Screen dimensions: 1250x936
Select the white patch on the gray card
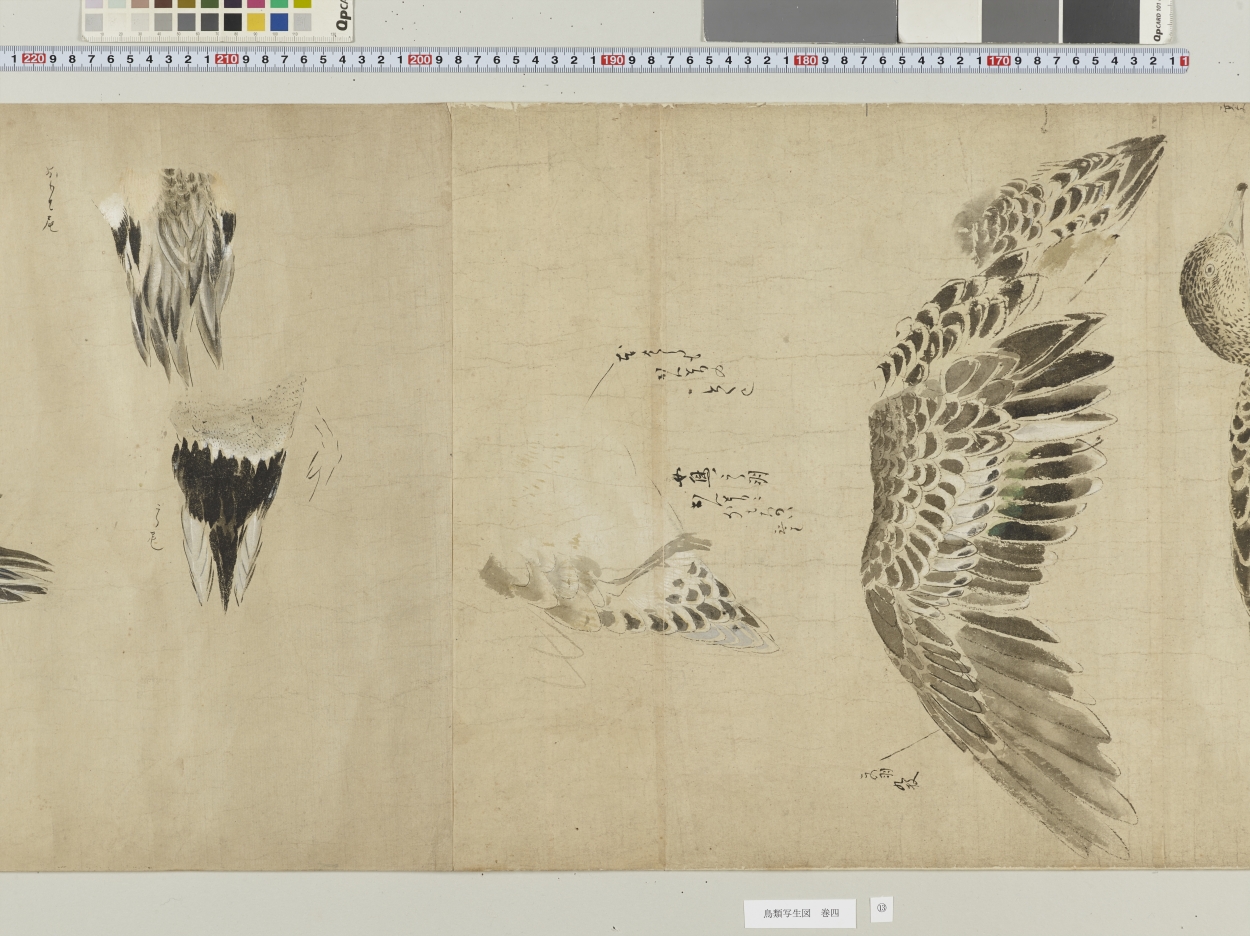pos(939,21)
